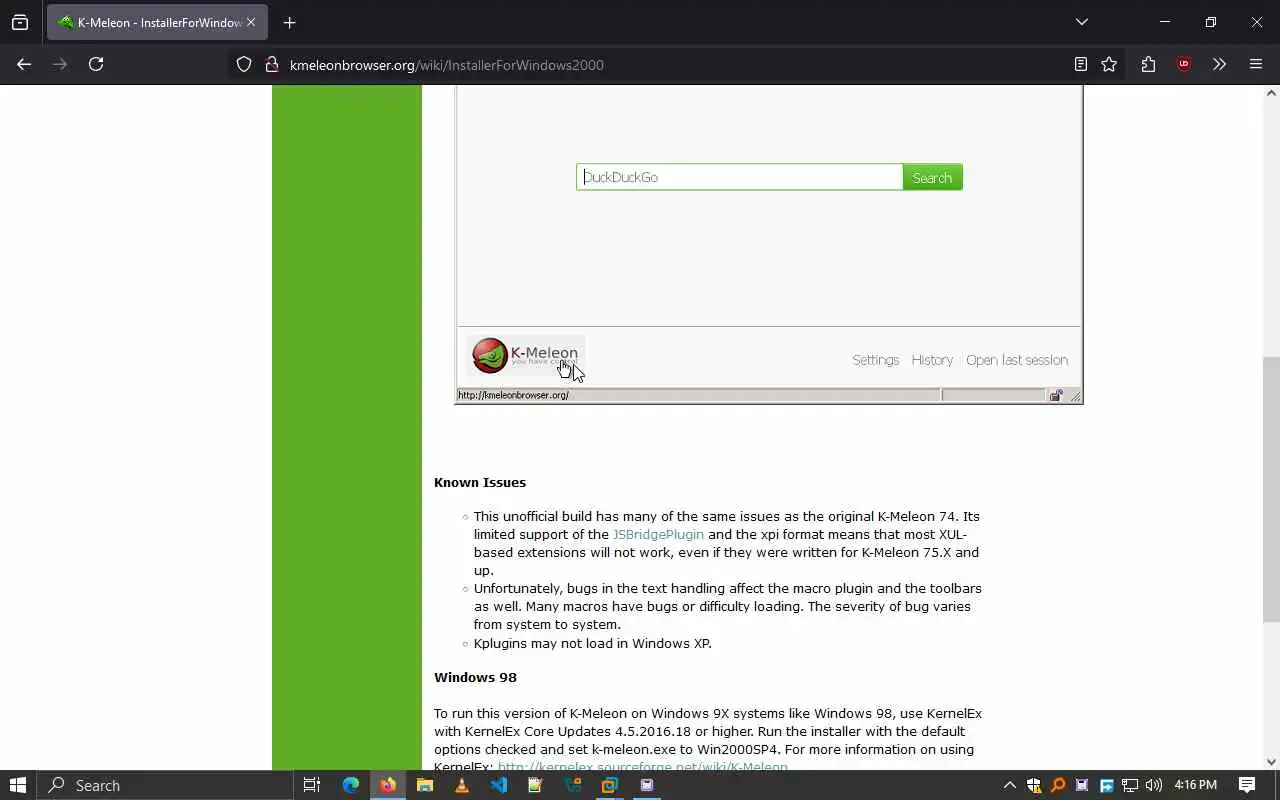1280x800 pixels.
Task: Go back to the previous page
Action: 24,64
